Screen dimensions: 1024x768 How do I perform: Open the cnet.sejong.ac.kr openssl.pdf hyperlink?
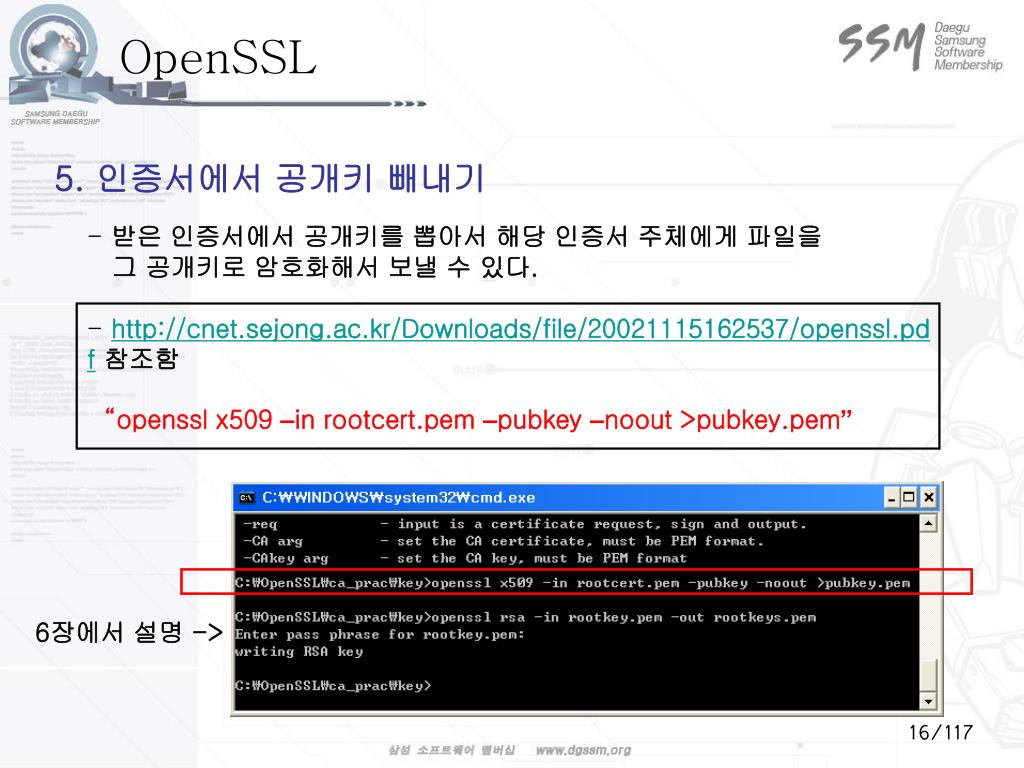520,329
